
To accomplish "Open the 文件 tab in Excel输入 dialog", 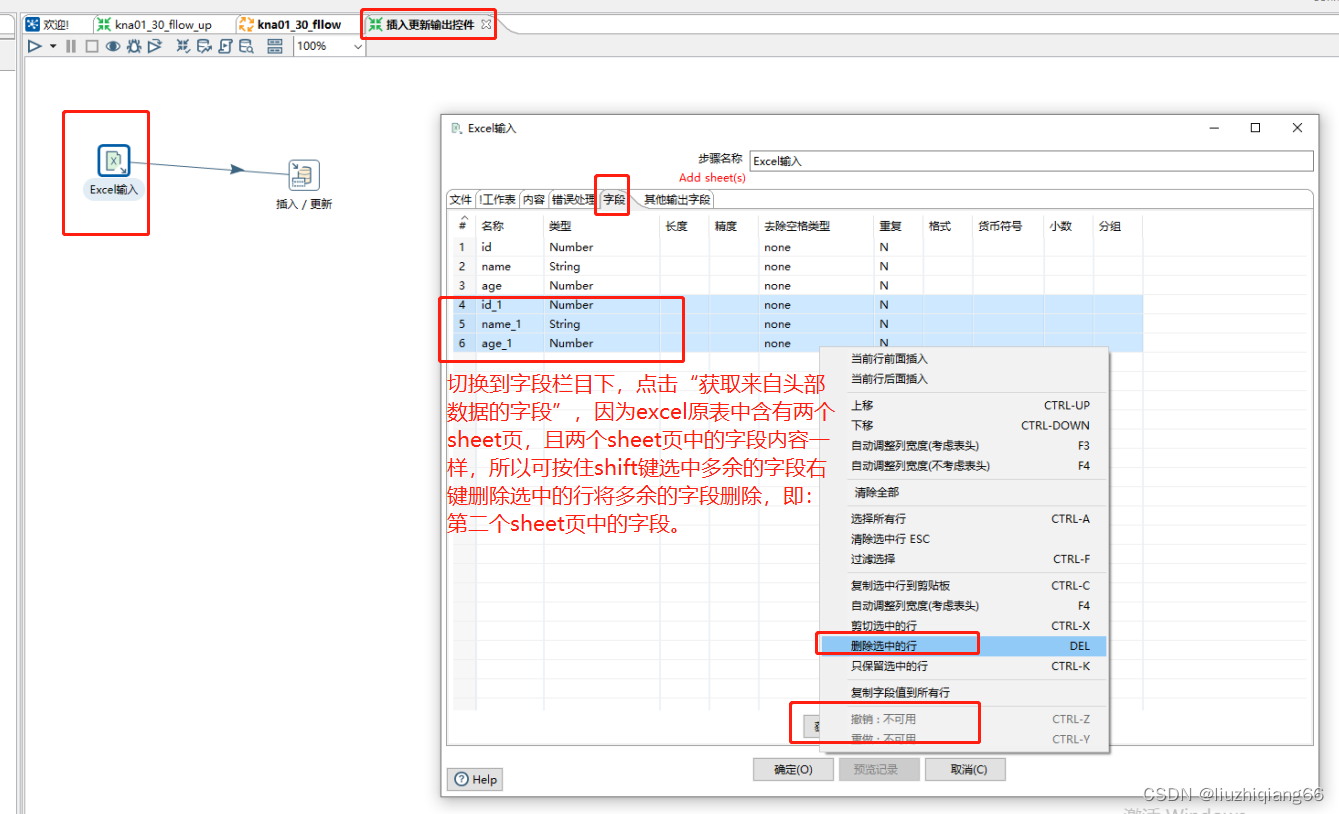I will (460, 199).
